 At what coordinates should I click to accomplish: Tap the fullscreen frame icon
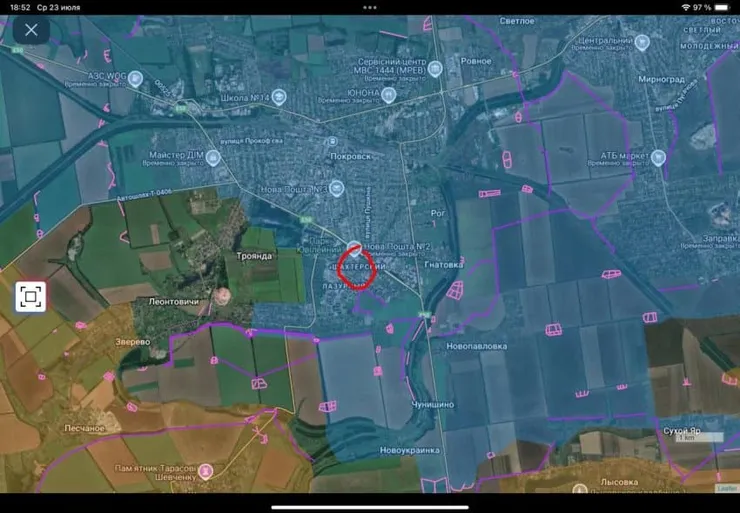[x=31, y=297]
